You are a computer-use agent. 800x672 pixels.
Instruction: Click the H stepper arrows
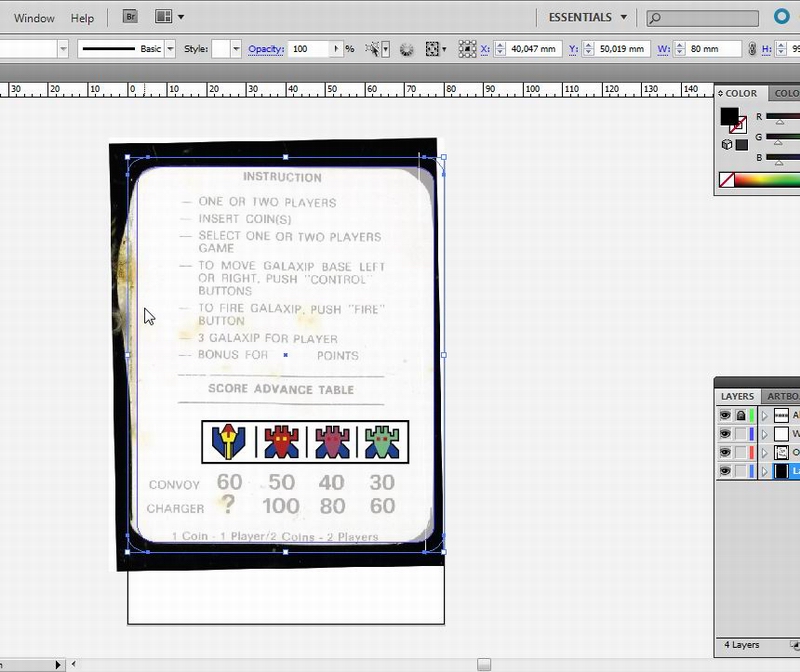(781, 49)
